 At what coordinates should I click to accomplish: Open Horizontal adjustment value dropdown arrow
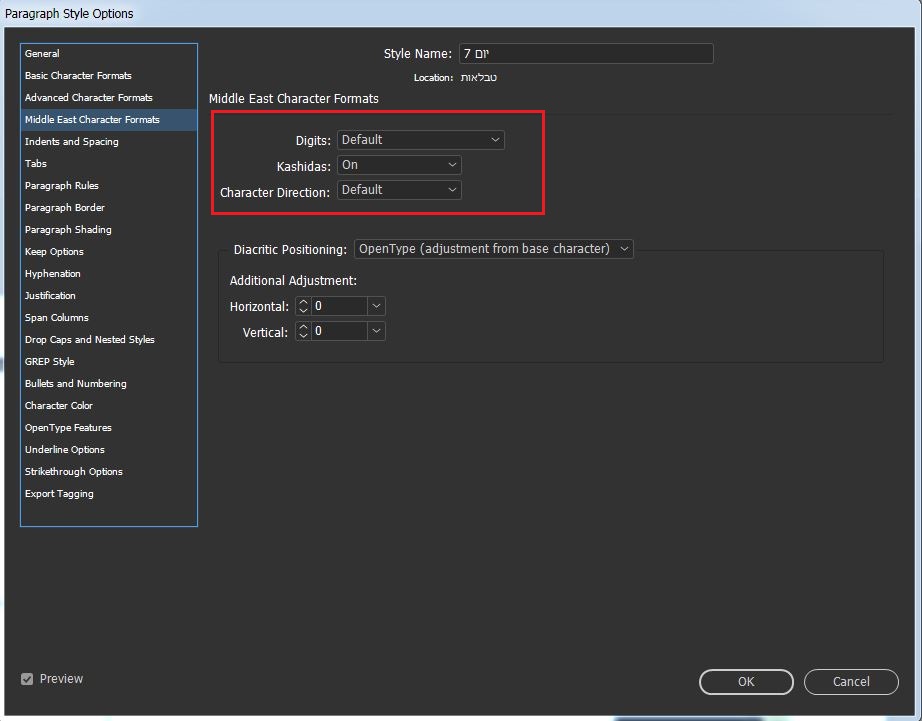coord(376,306)
